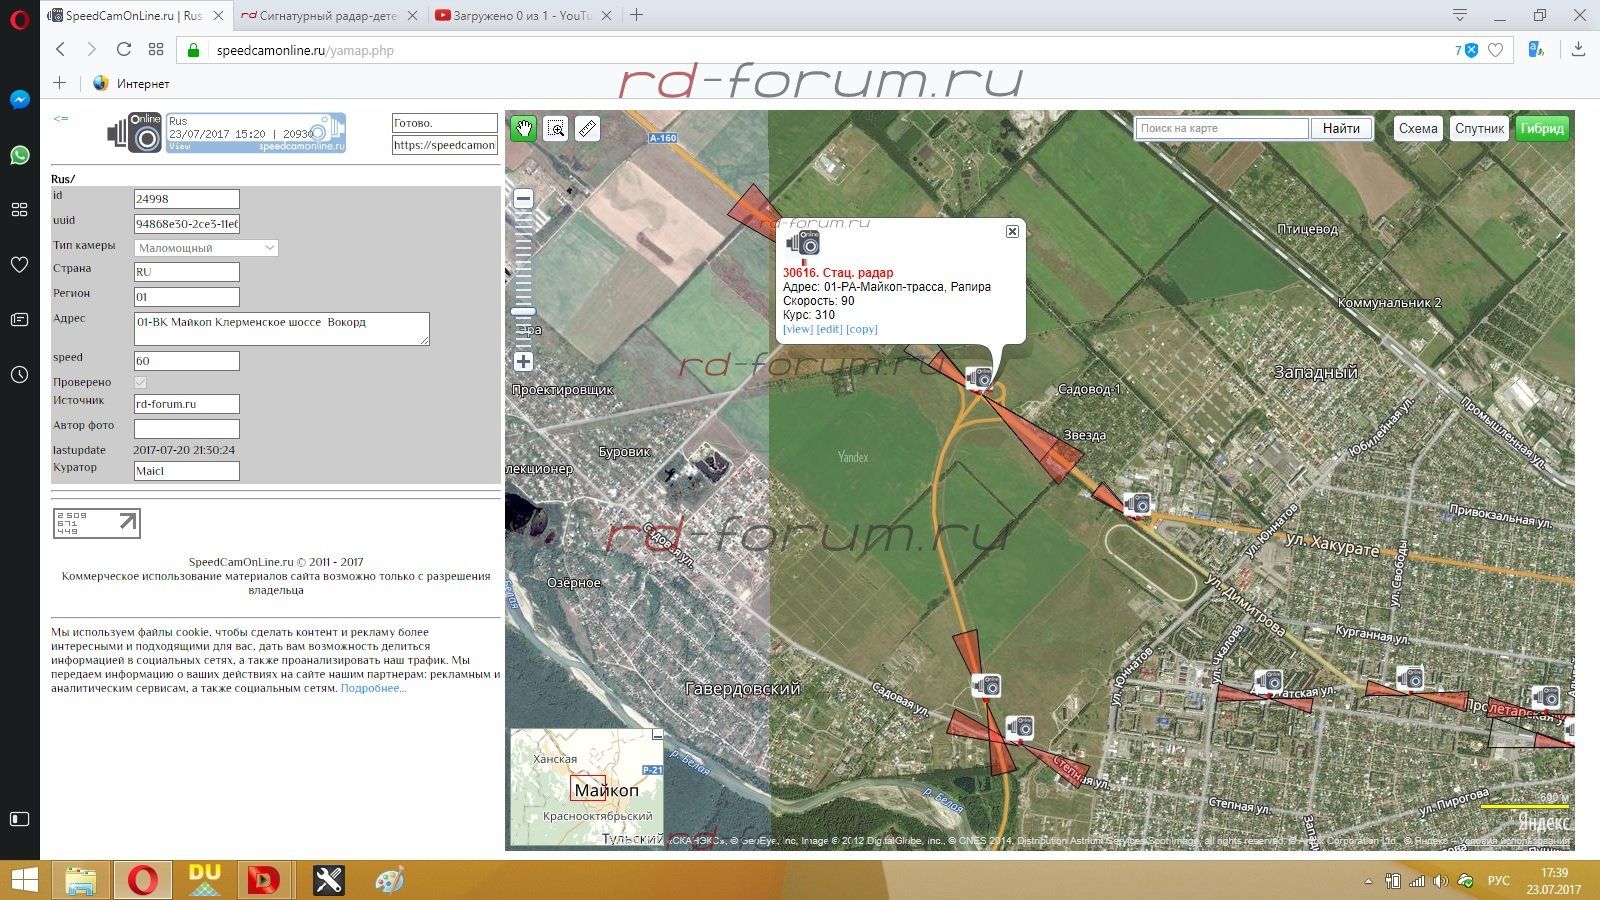Activate the zoom-to-area magnifier tool
Screen dimensions: 1600x900
(556, 128)
